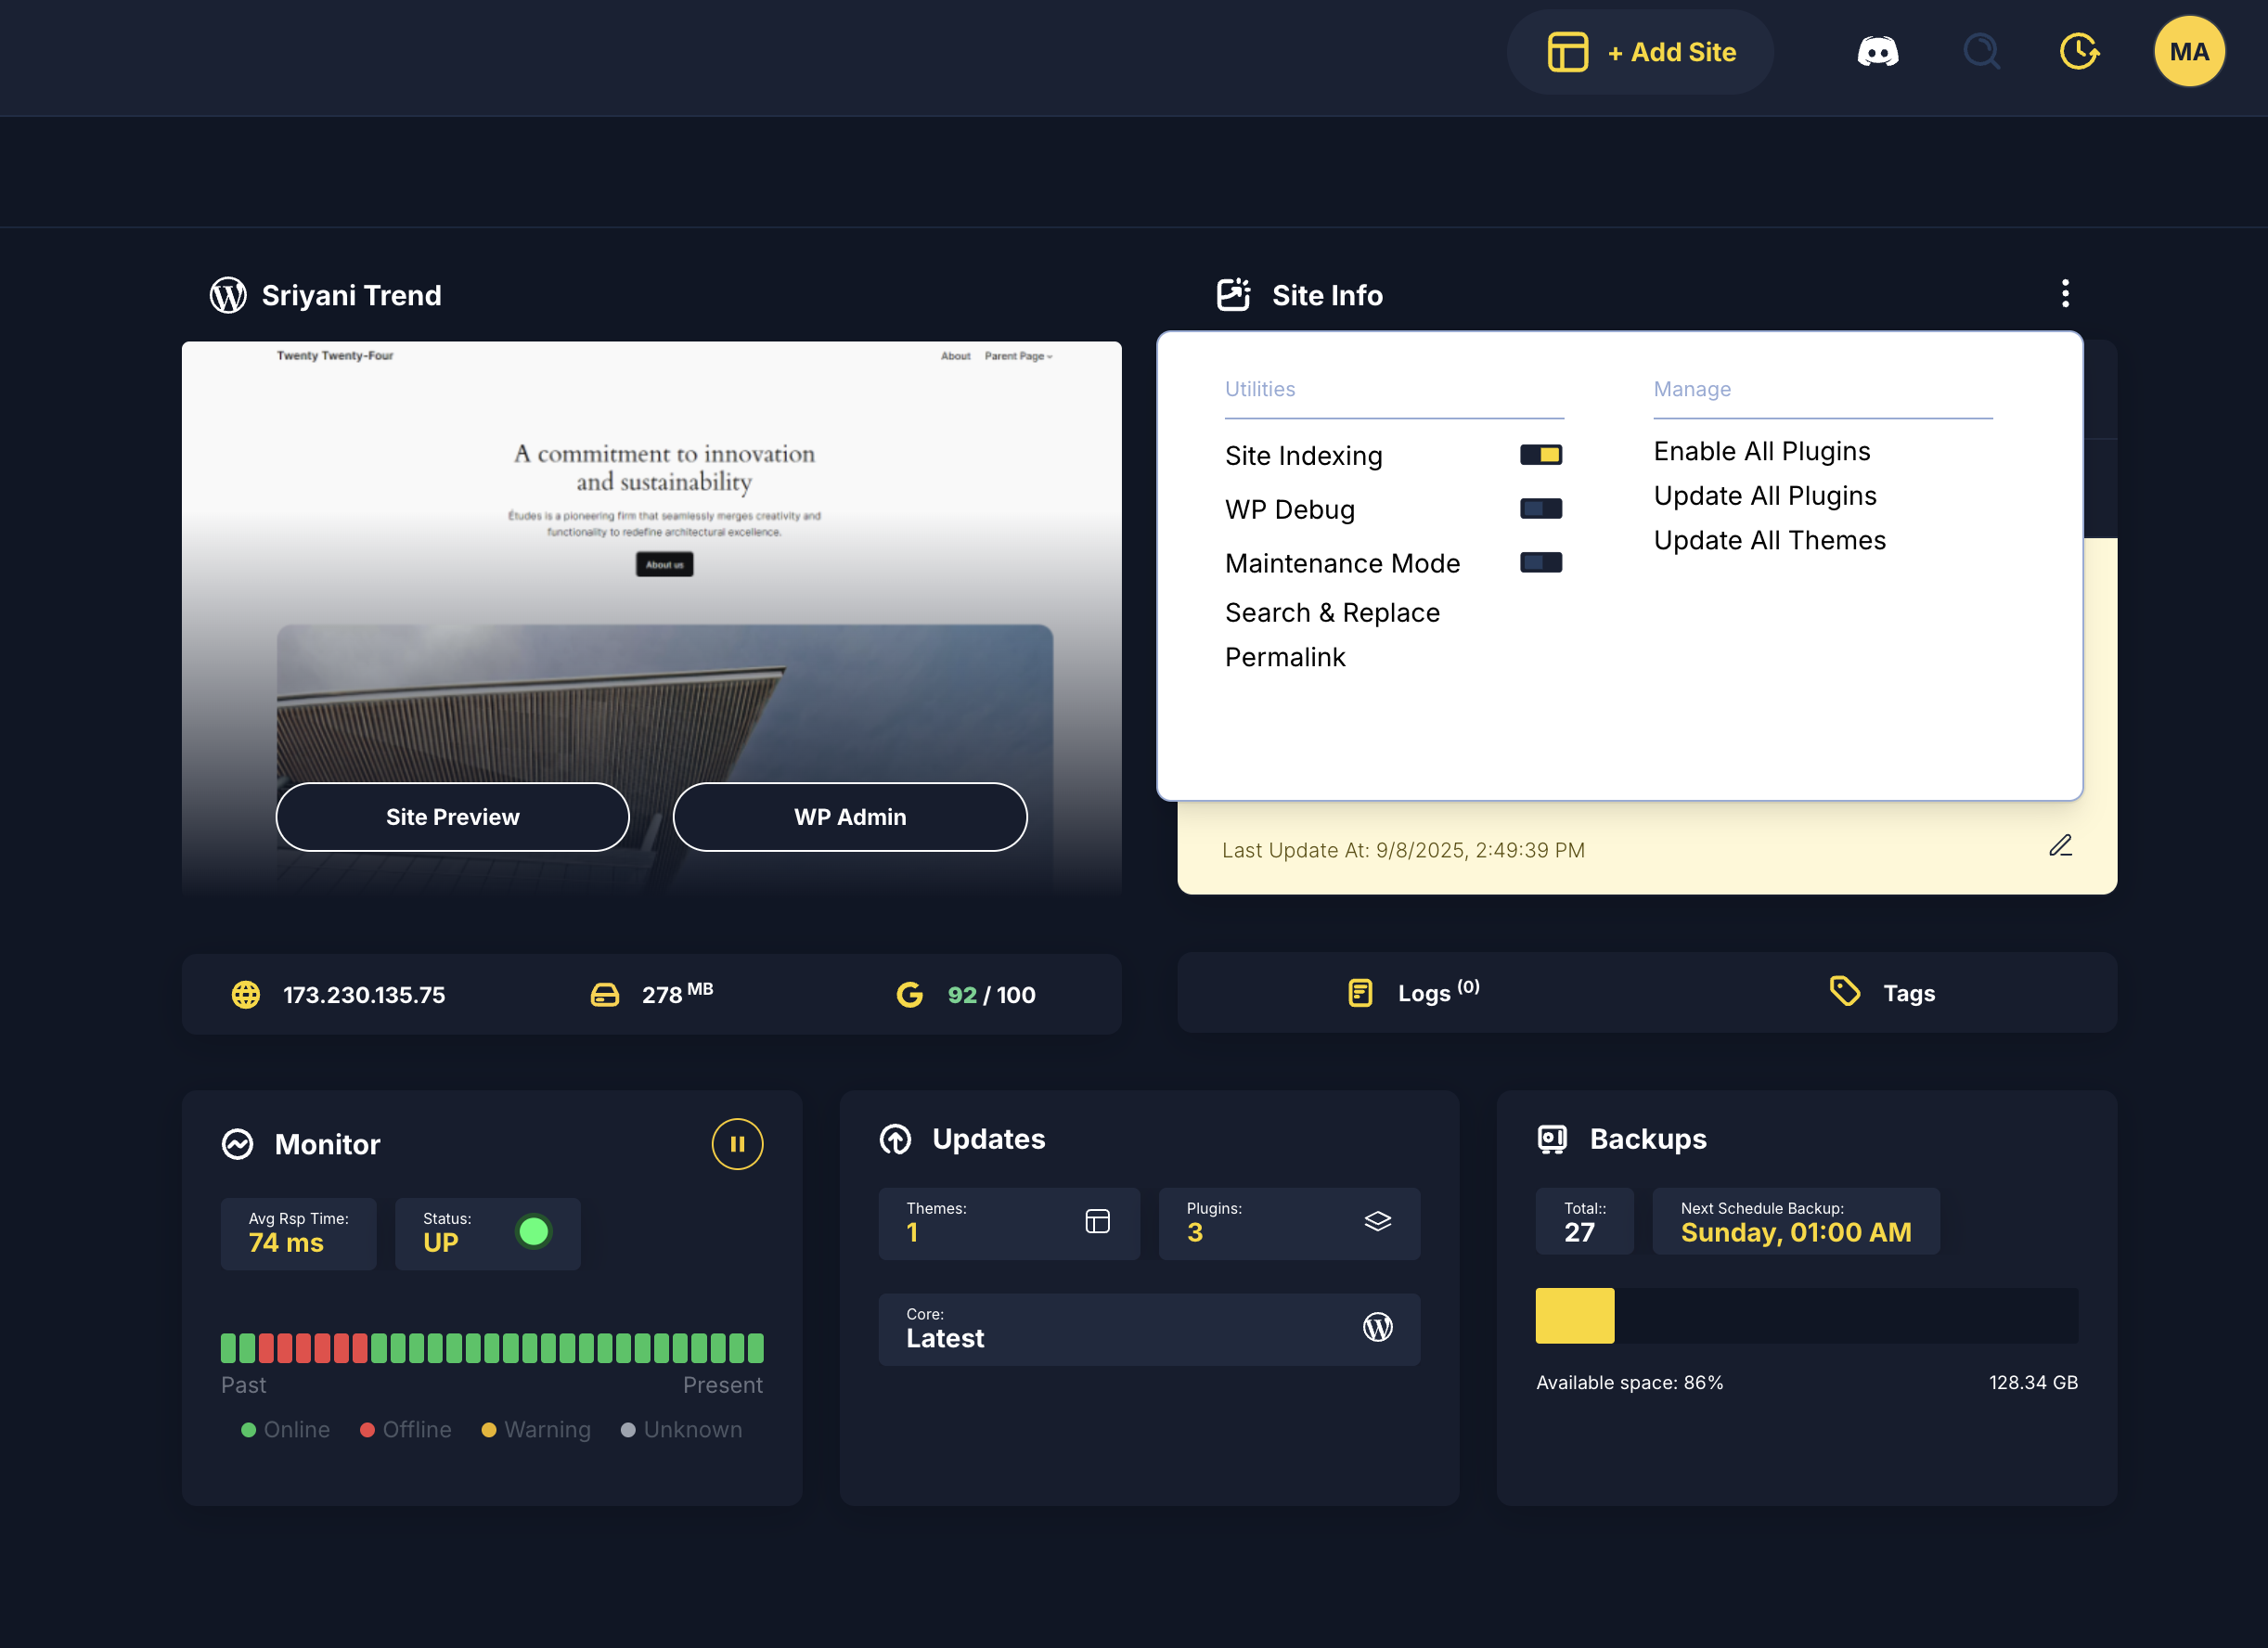The width and height of the screenshot is (2268, 1648).
Task: Enable the WP Debug switch
Action: click(x=1540, y=509)
